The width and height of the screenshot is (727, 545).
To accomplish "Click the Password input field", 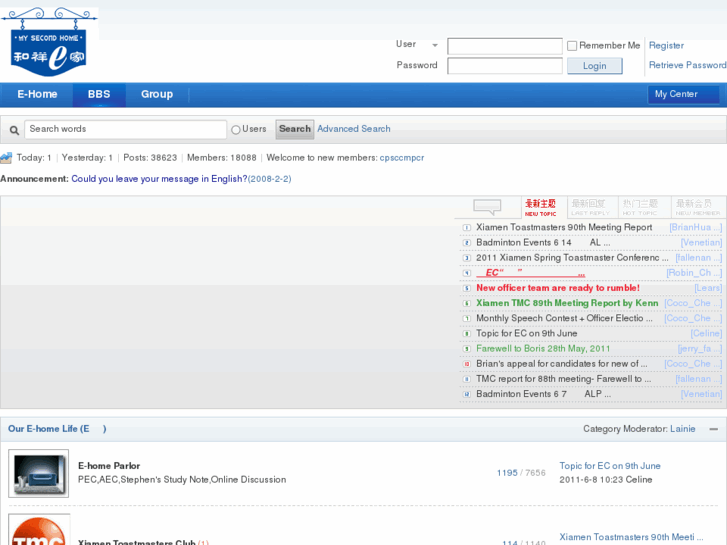I will click(x=505, y=65).
